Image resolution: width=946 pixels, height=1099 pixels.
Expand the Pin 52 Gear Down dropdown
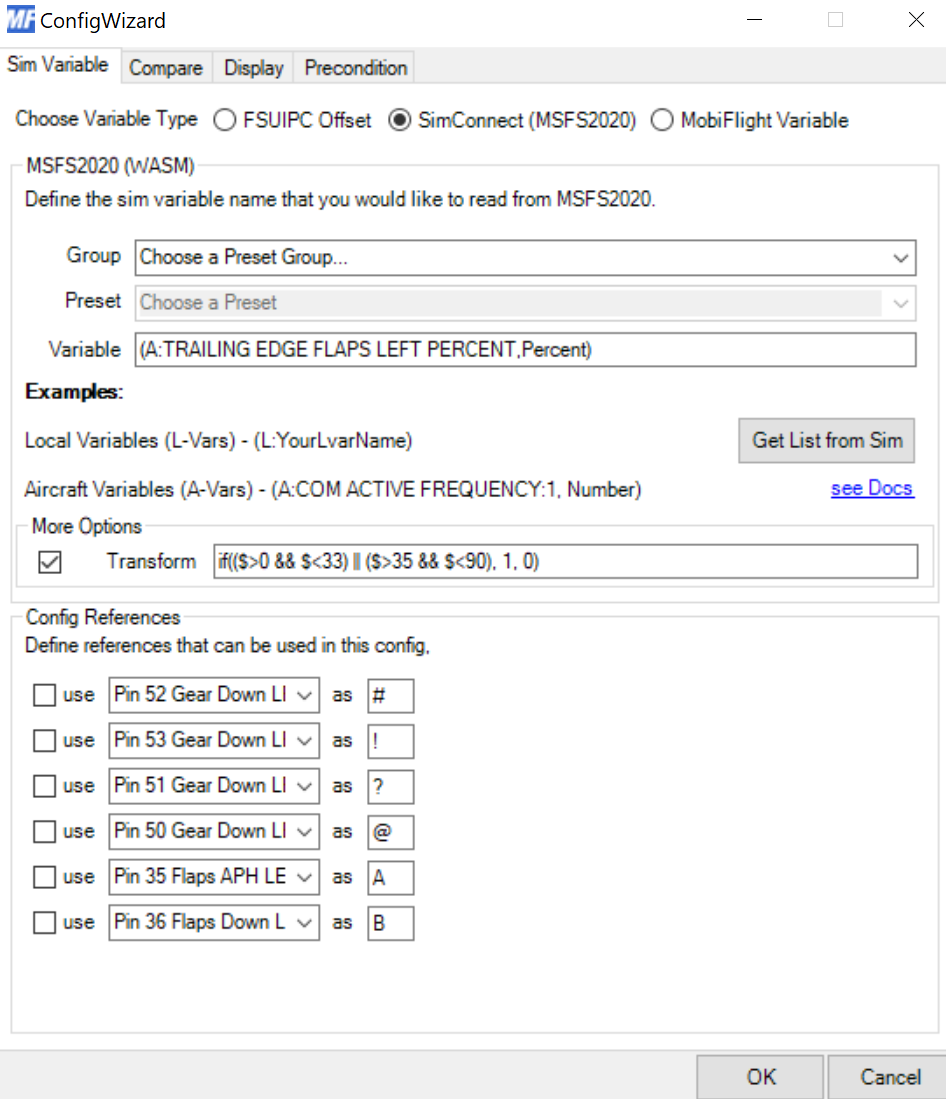(x=214, y=695)
